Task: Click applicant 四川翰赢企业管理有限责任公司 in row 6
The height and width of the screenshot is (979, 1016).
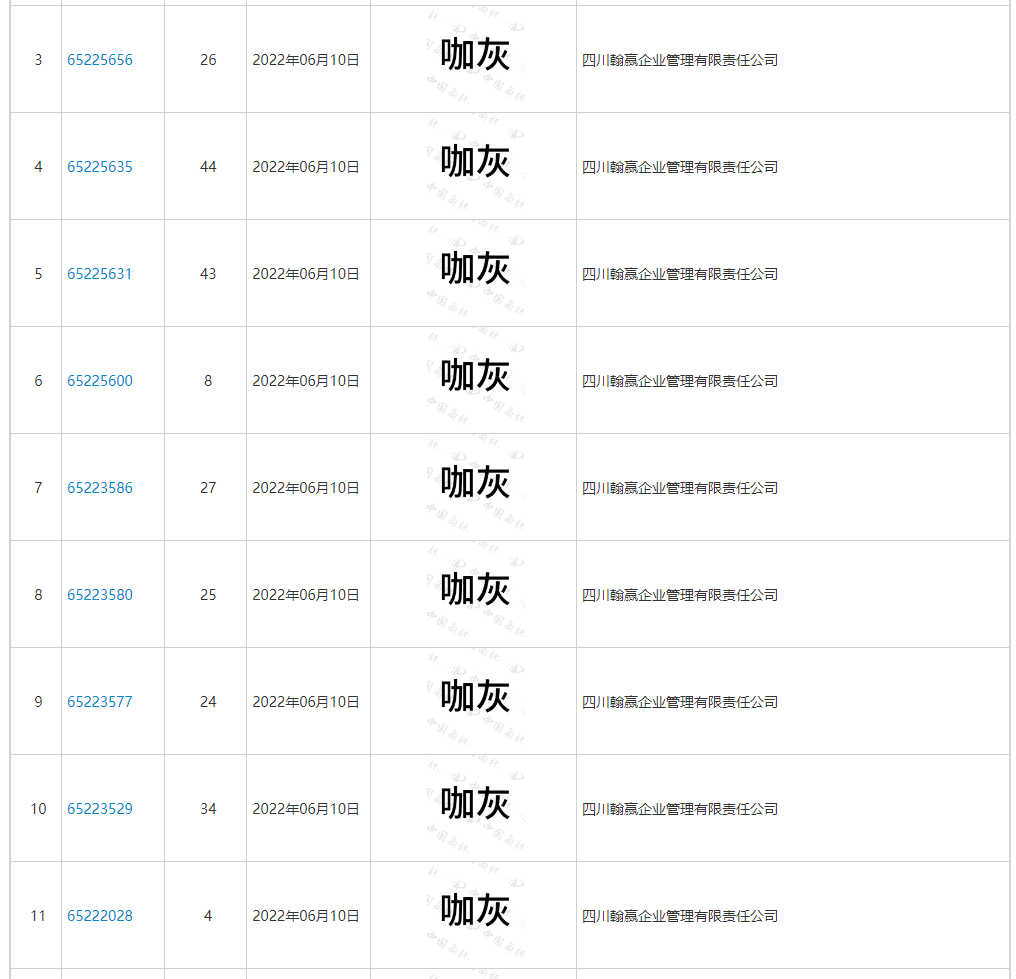Action: click(x=680, y=380)
